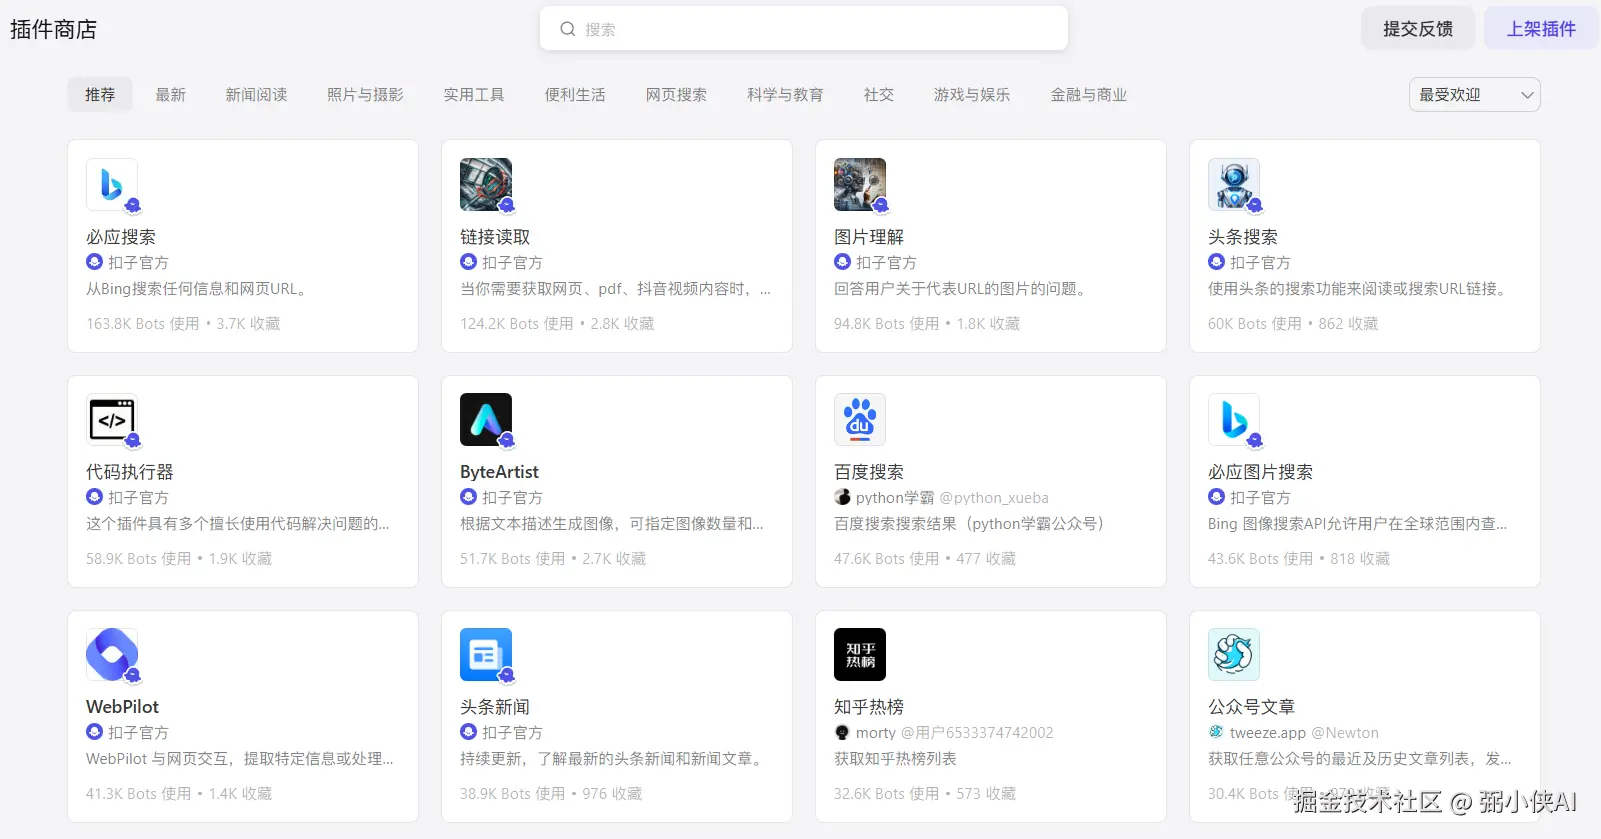
Task: Open the ByteArtist plugin title
Action: (499, 472)
